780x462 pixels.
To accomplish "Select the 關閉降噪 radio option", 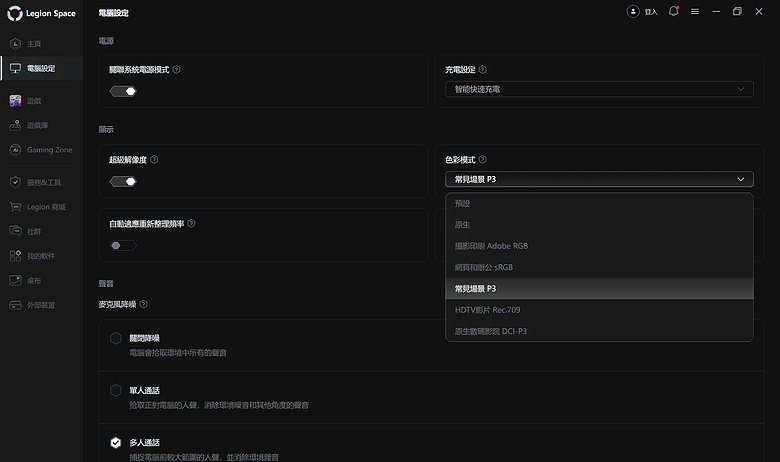I will pos(115,338).
